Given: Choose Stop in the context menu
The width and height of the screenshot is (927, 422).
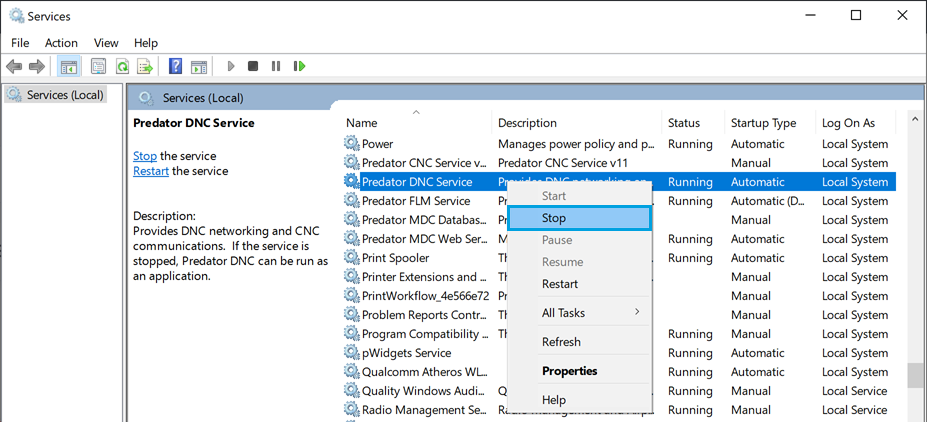Looking at the screenshot, I should (x=579, y=218).
